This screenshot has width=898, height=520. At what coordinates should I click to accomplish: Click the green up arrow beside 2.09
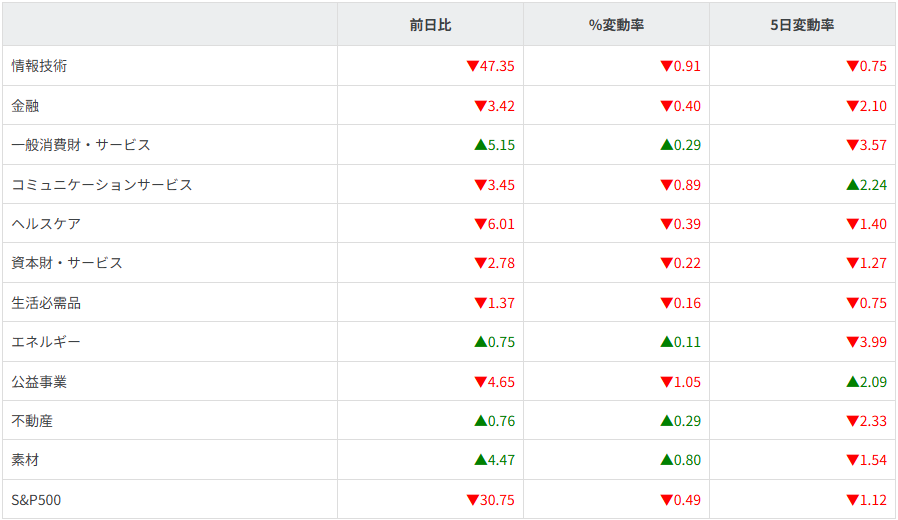coord(852,381)
